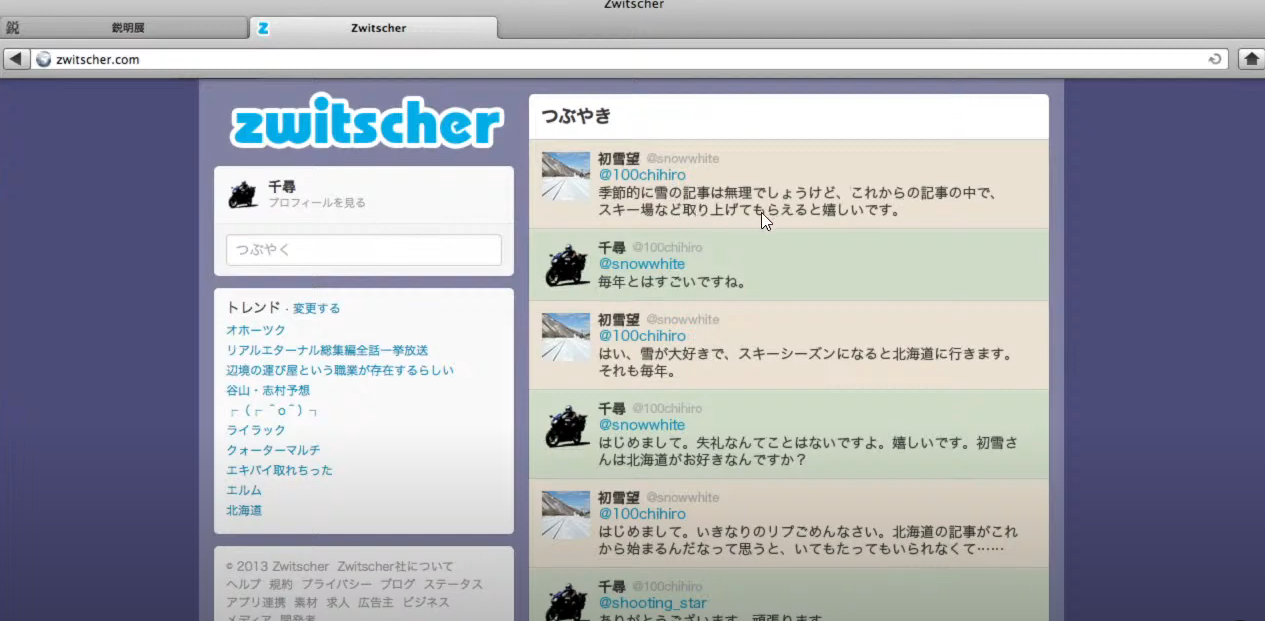The height and width of the screenshot is (621, 1265).
Task: Open the motorcycle profile avatar beside 千尋 in the sidebar
Action: (243, 194)
